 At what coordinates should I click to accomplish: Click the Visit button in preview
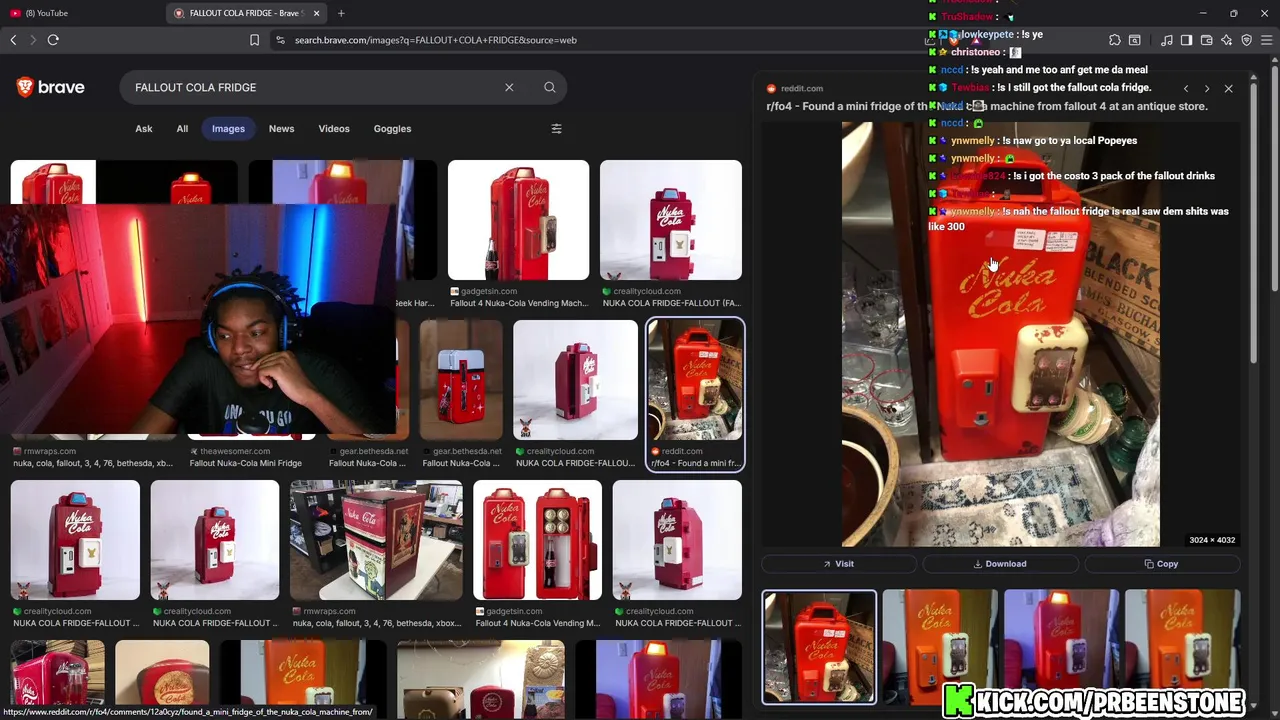click(838, 564)
